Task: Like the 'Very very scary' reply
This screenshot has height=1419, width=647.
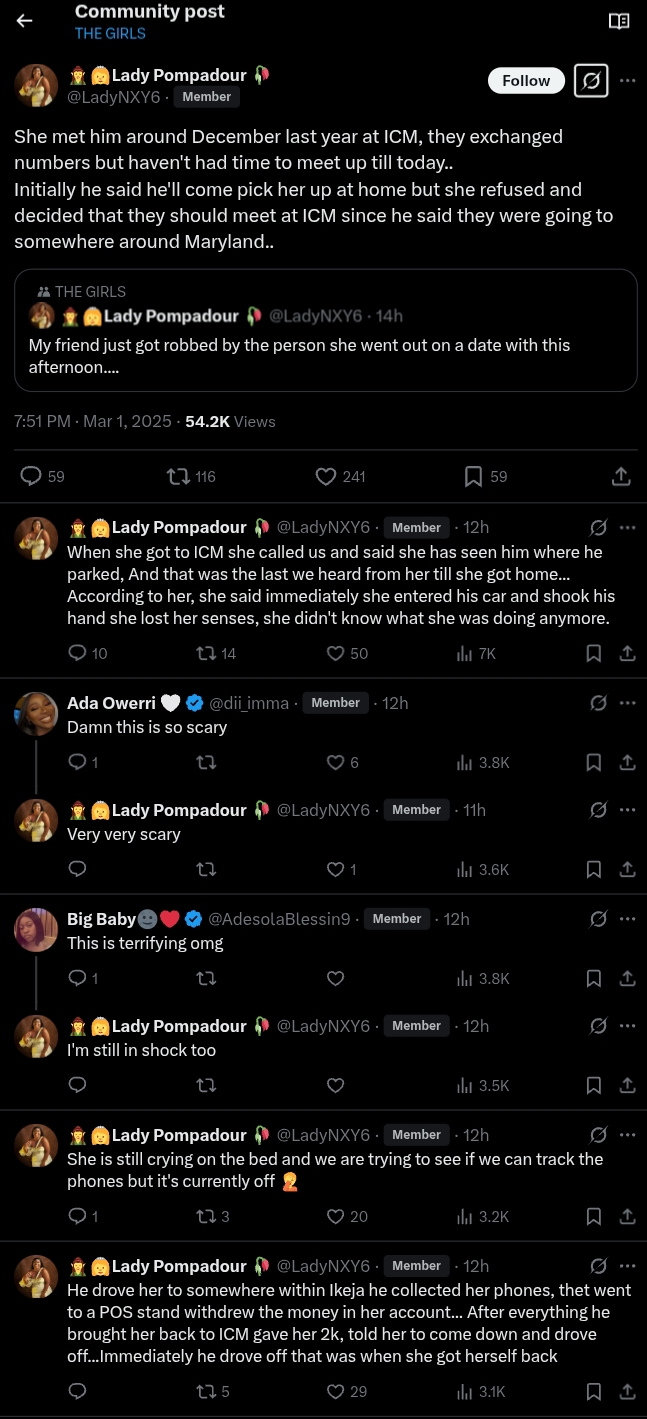Action: click(x=336, y=870)
